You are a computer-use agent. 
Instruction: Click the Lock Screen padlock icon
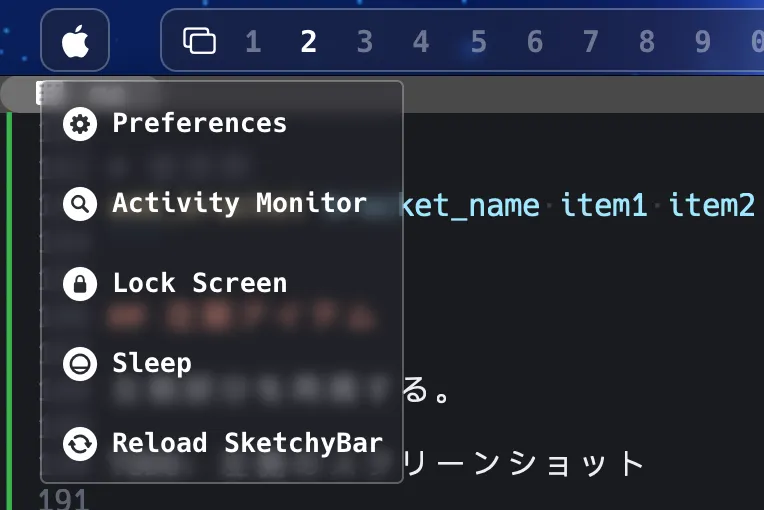(x=79, y=284)
